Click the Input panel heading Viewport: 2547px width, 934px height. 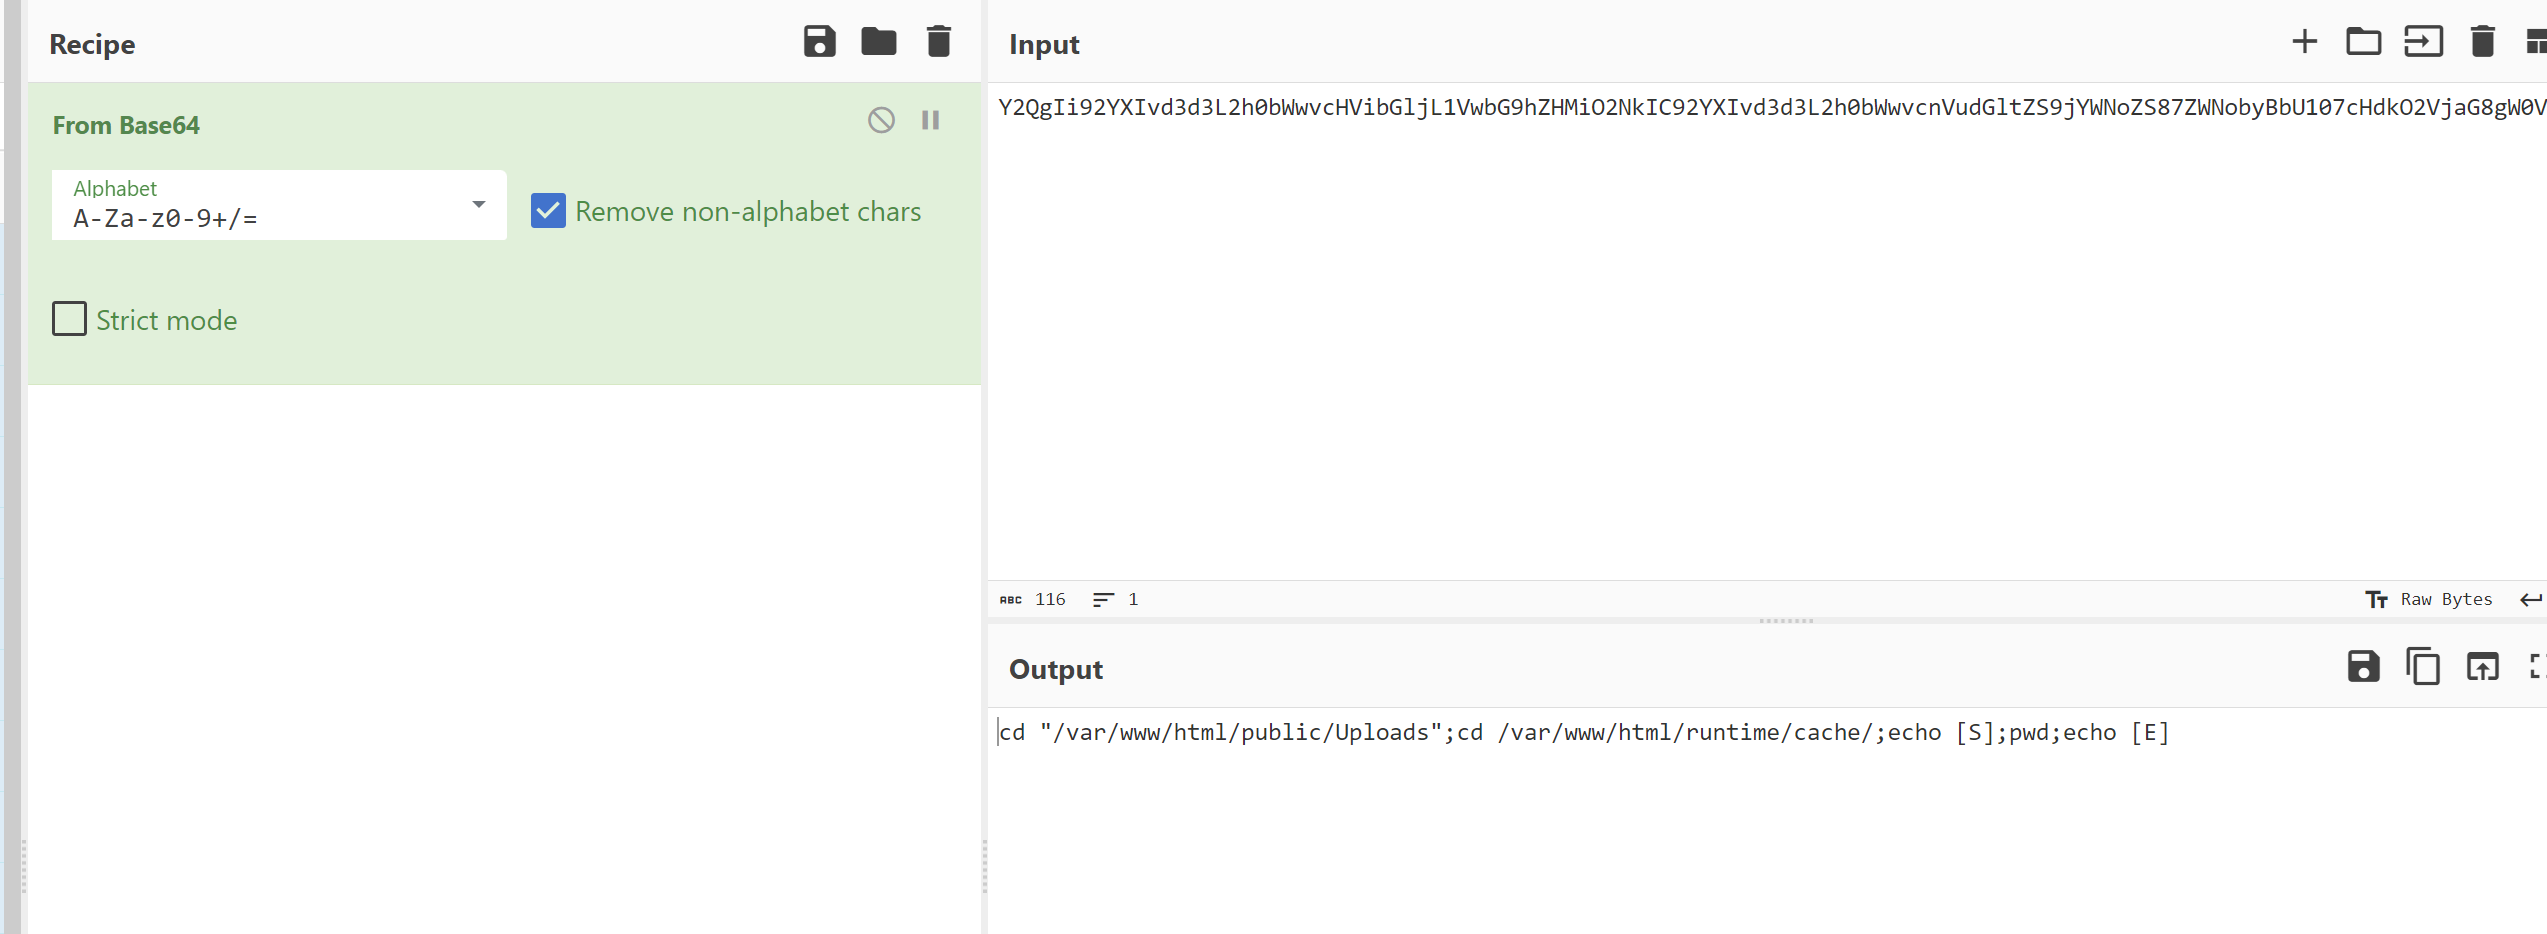(x=1044, y=44)
